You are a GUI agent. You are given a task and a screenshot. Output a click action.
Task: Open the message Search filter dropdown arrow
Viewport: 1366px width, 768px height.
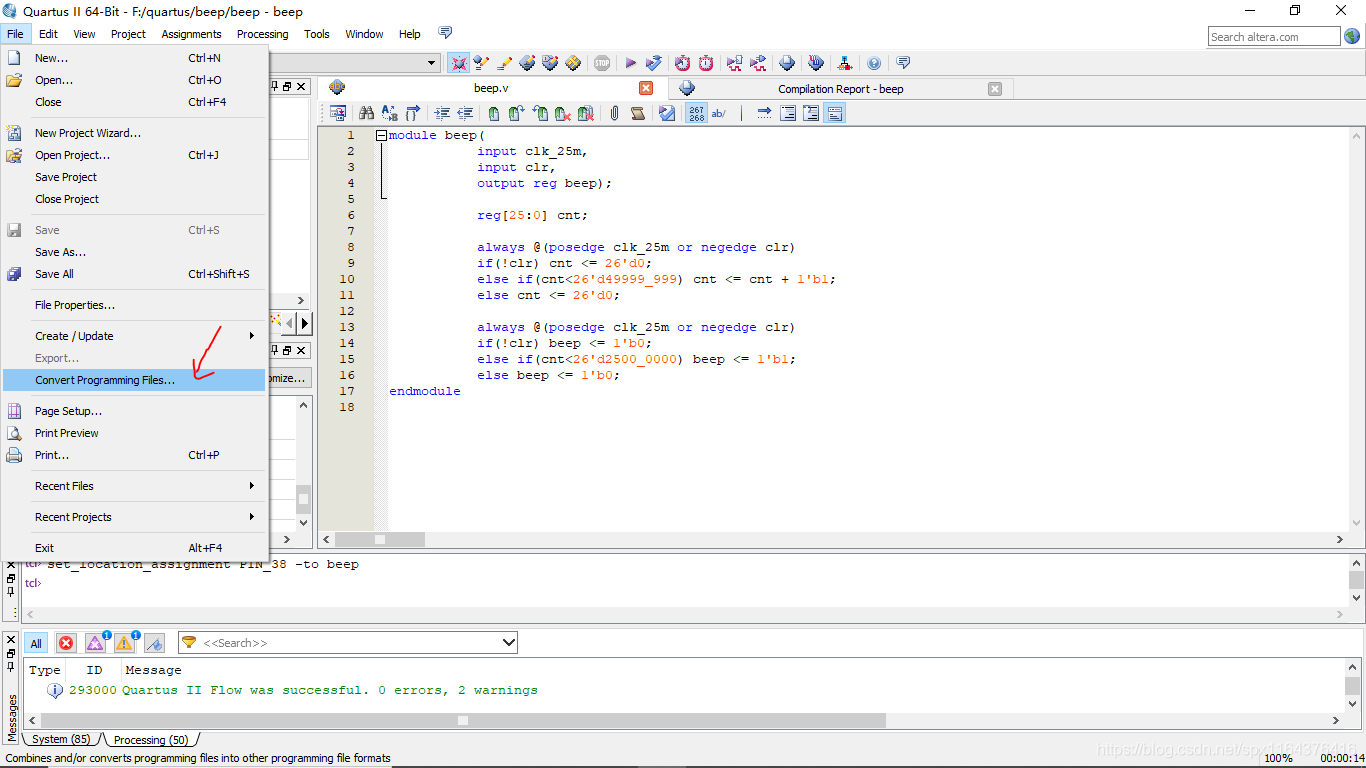[508, 643]
